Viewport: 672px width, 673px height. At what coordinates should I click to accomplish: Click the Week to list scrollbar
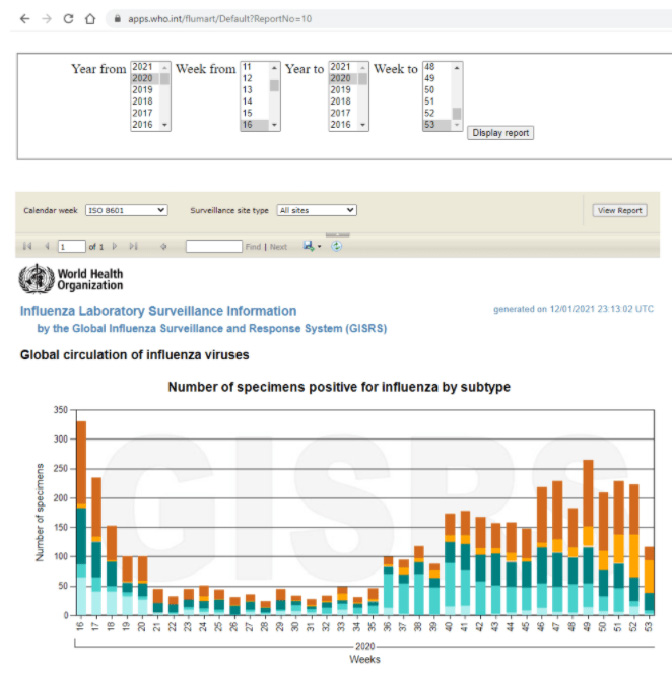(457, 96)
